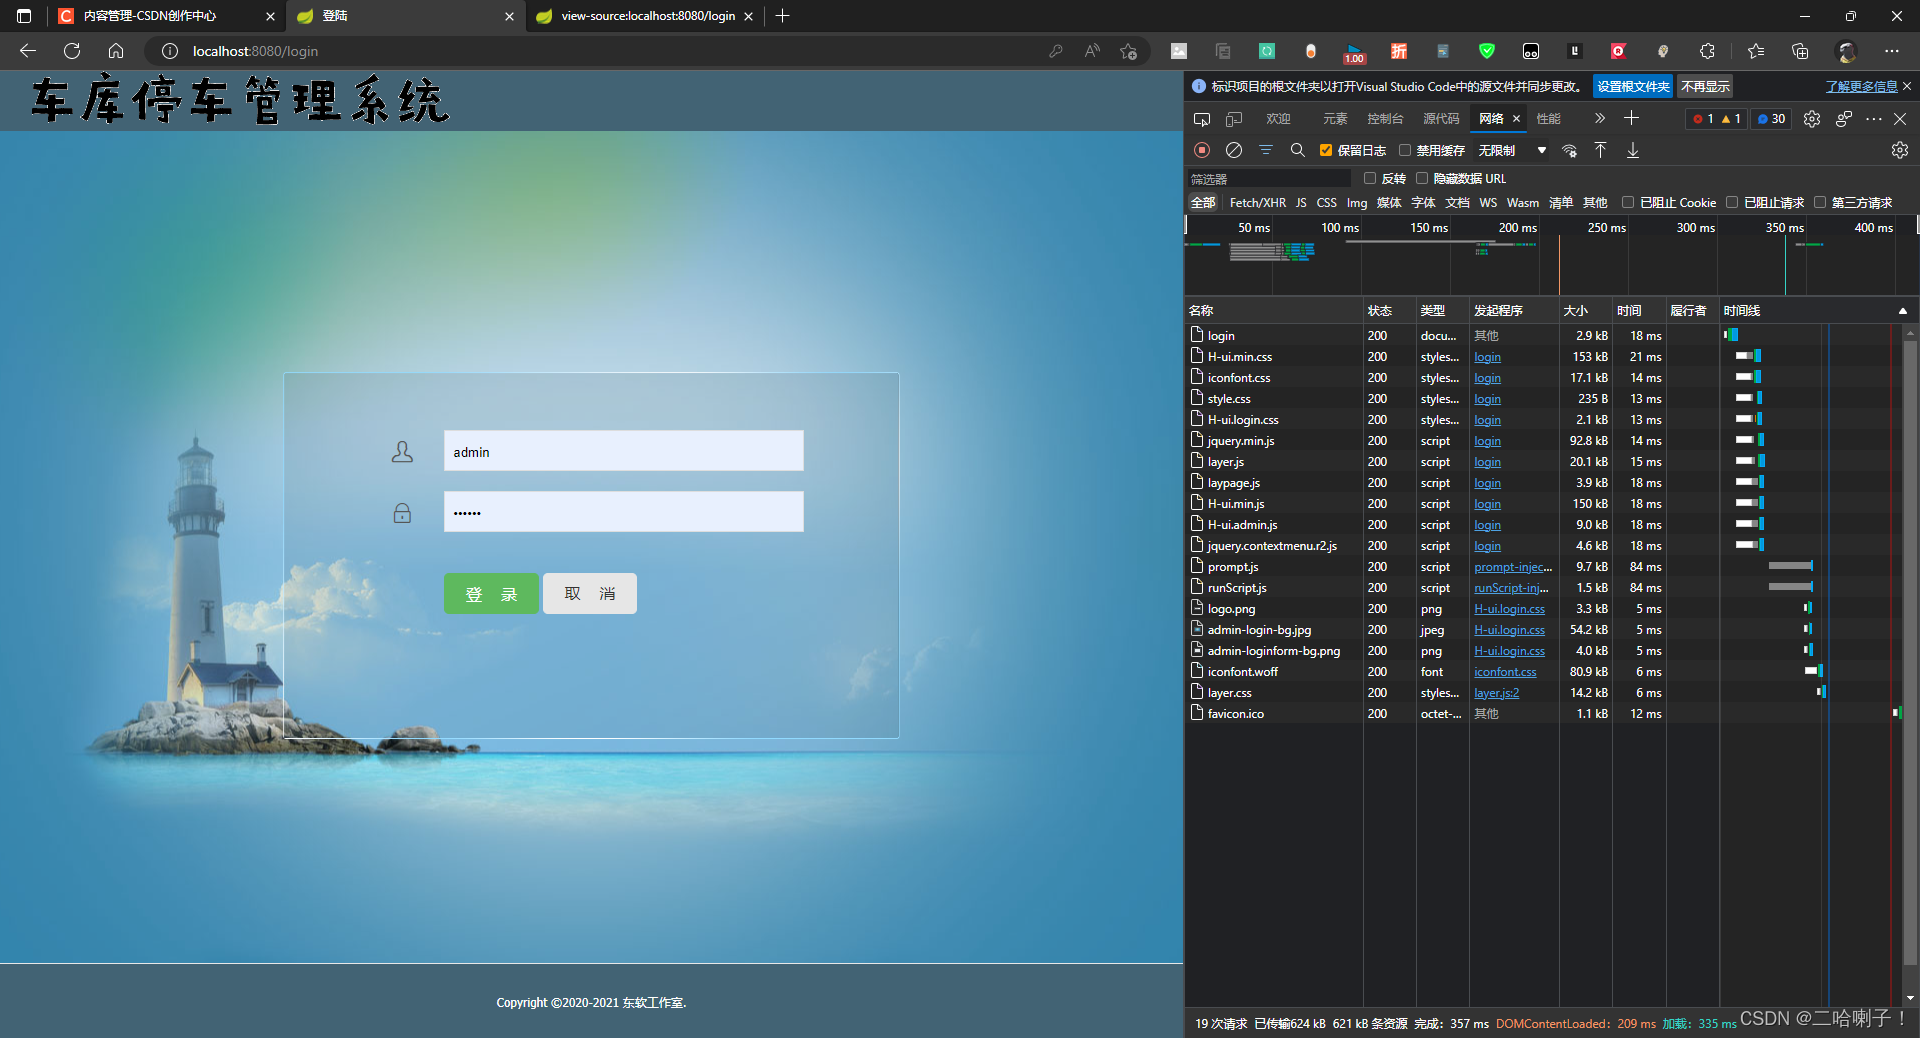Click the admin username input field
The height and width of the screenshot is (1038, 1920).
tap(623, 451)
